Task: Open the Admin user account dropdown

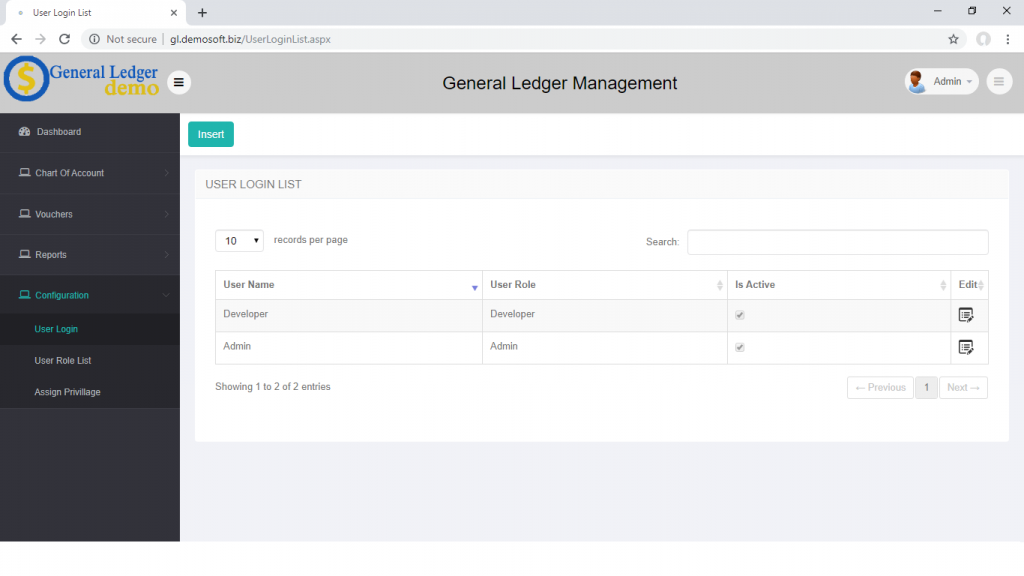Action: 941,82
